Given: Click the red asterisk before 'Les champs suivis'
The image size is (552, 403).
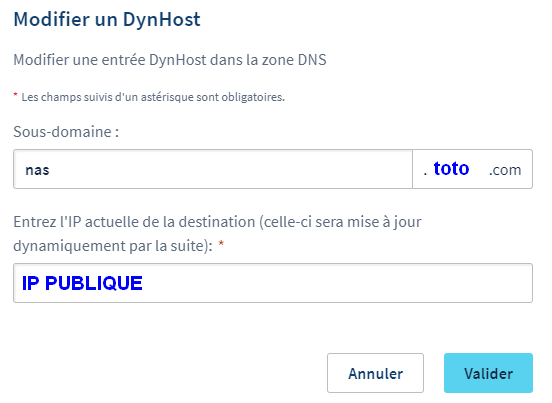Looking at the screenshot, I should (x=15, y=95).
